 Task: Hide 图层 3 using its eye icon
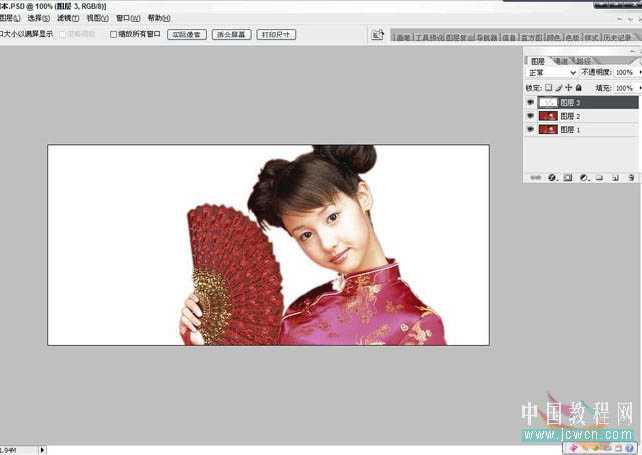[530, 102]
